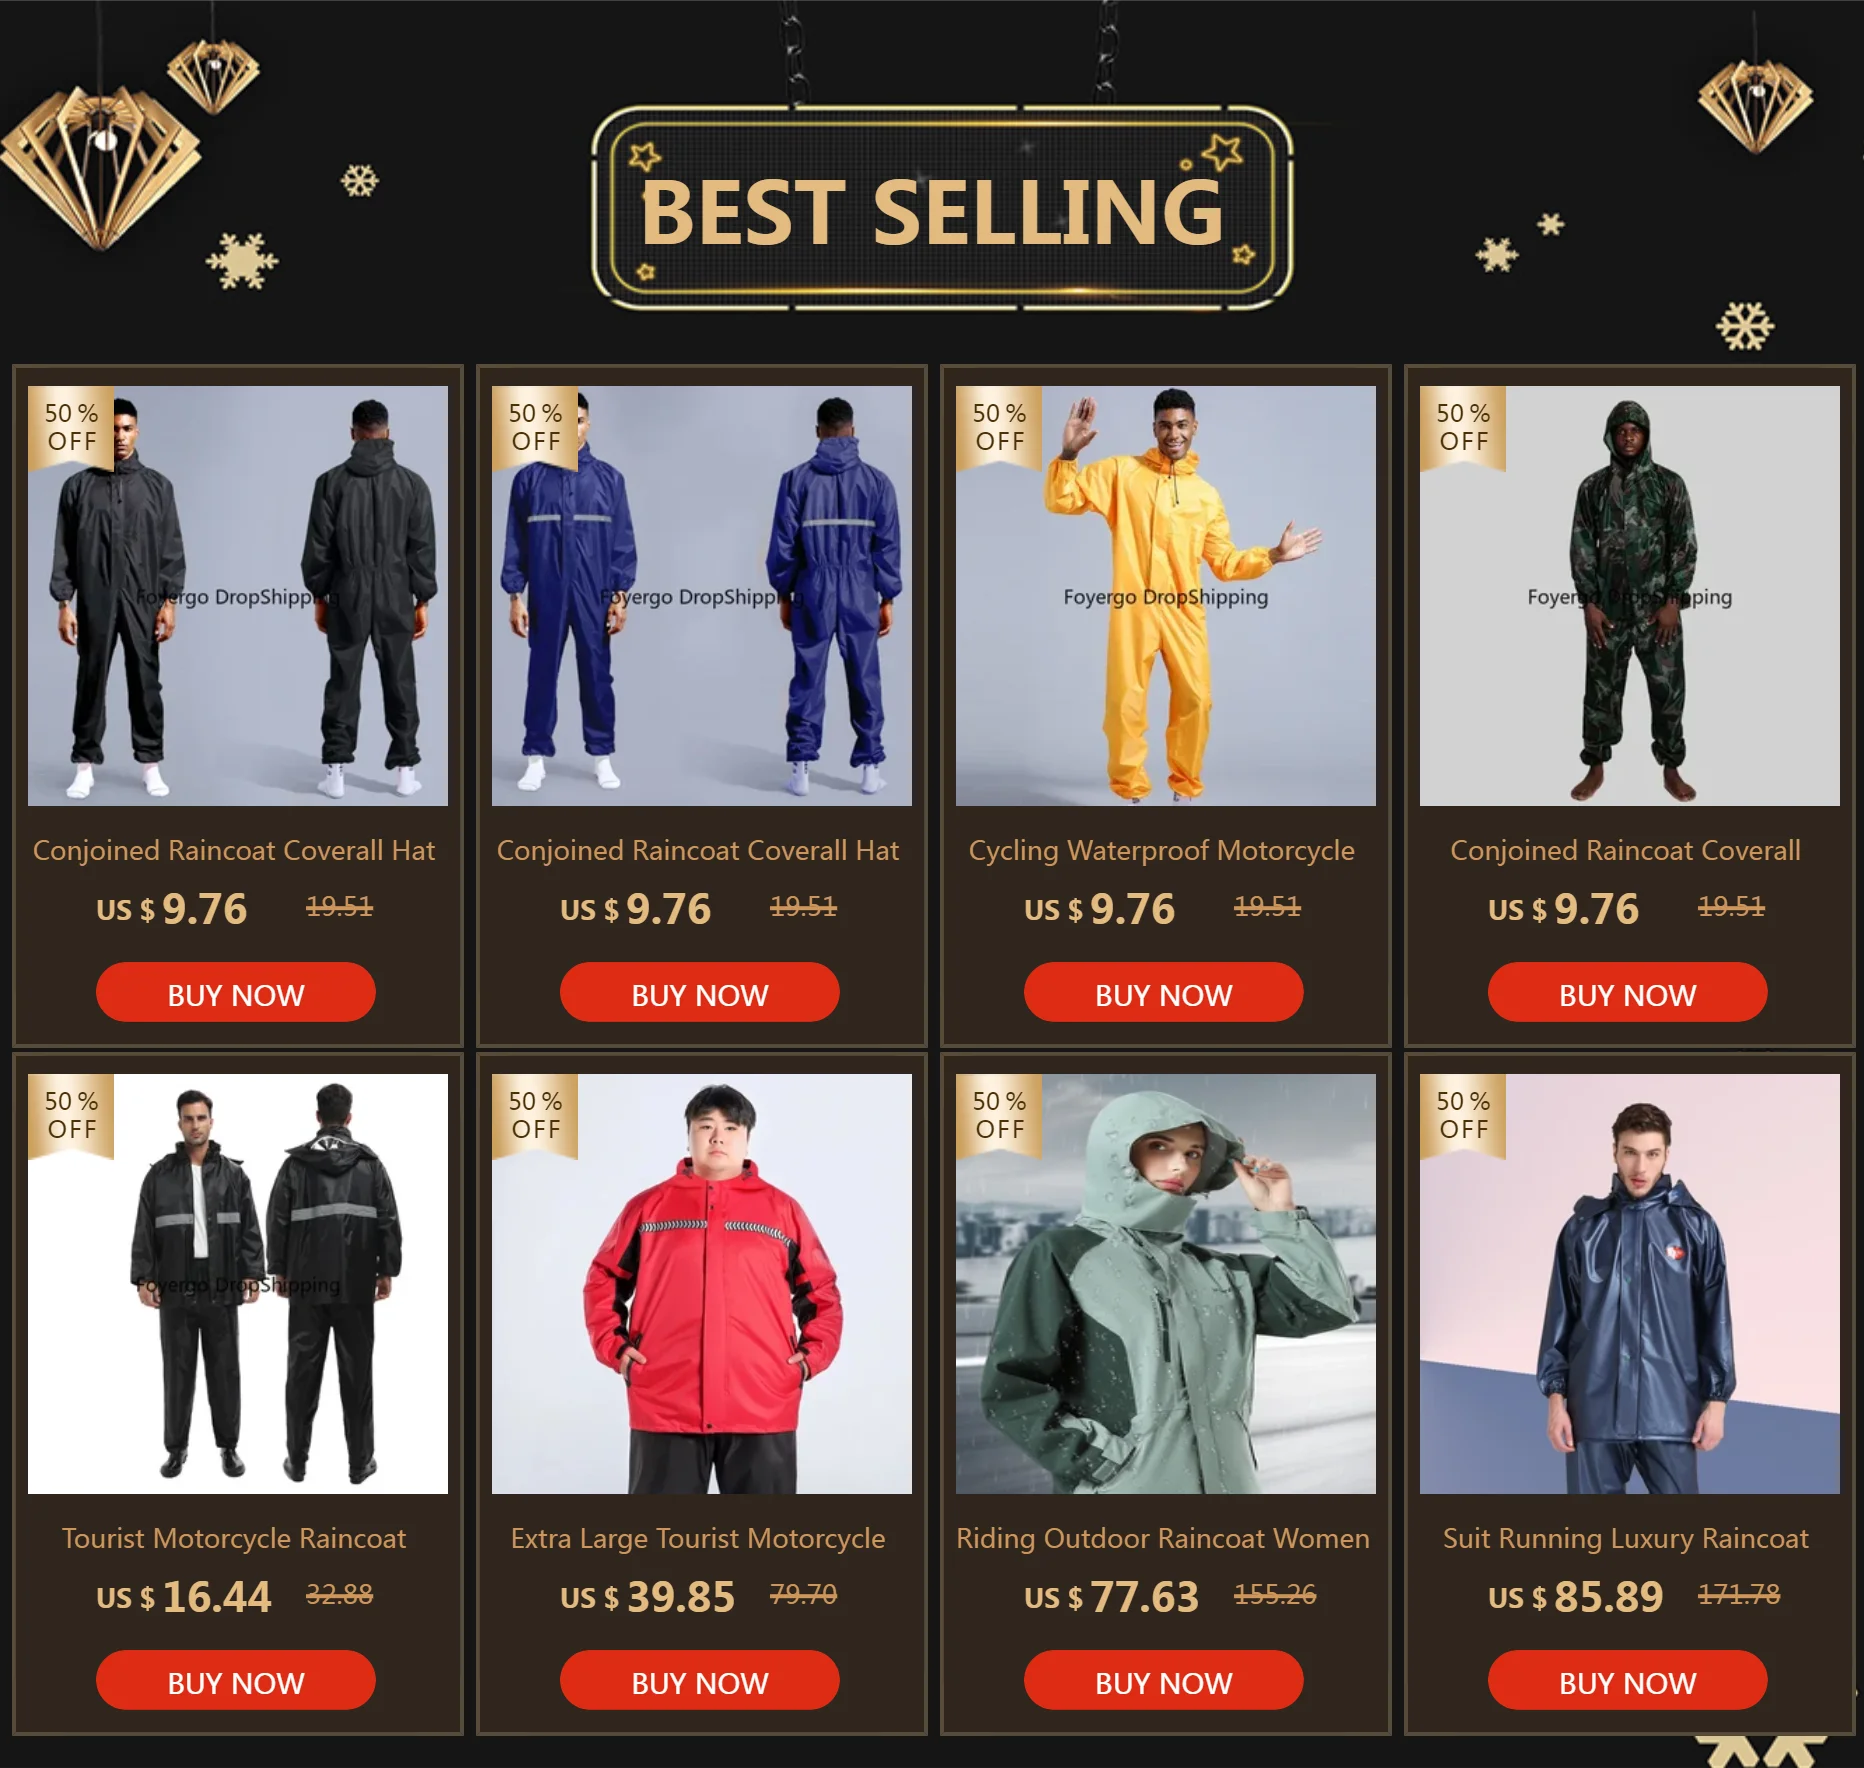Click BUY NOW for Extra Large Tourist Motorcycle

tap(700, 1680)
